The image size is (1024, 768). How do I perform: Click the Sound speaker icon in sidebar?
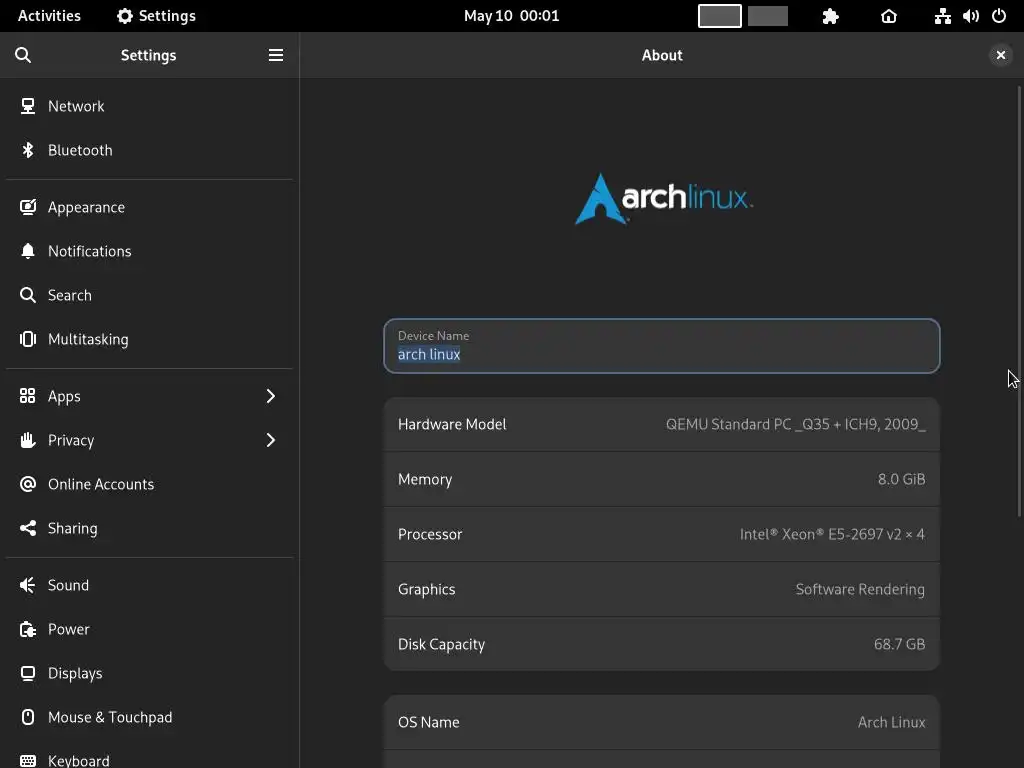pos(27,585)
